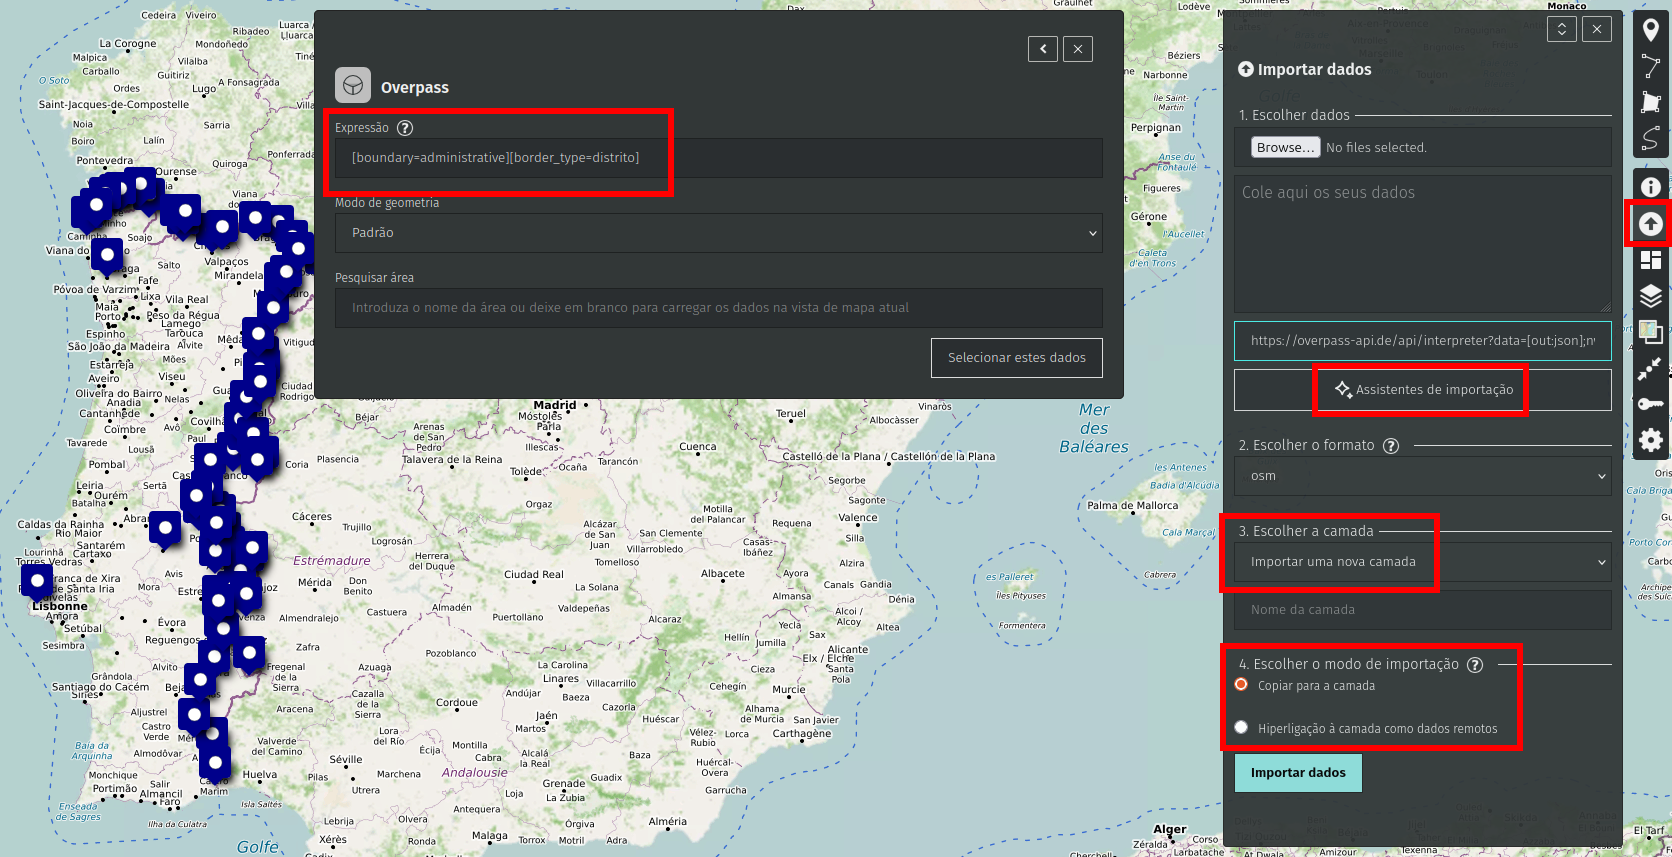
Task: Close the Overpass panel
Action: tap(1078, 49)
